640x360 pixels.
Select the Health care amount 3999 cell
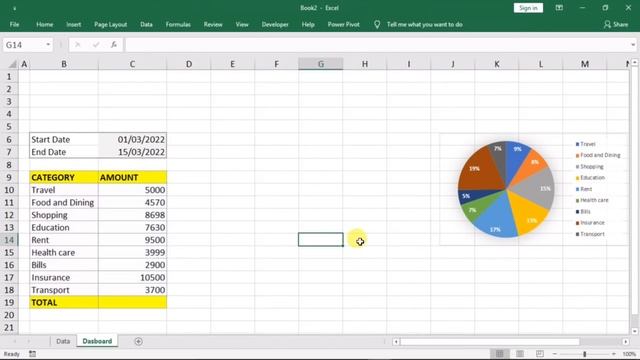[132, 252]
